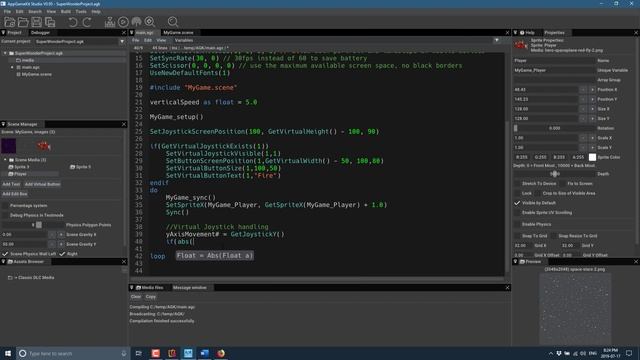Close the Scene Manager panel
Viewport: 640px width, 360px height.
[x=124, y=124]
